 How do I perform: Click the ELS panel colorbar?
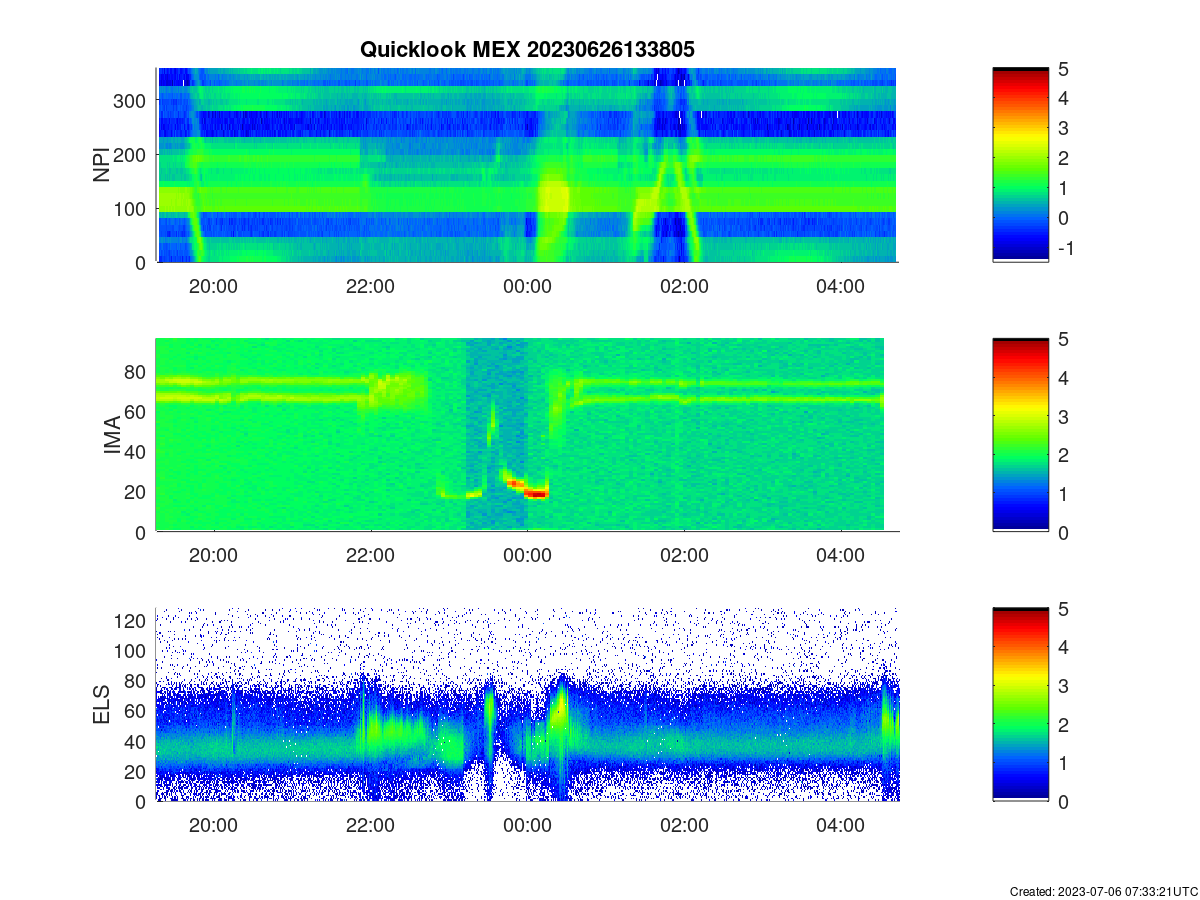click(x=1020, y=705)
